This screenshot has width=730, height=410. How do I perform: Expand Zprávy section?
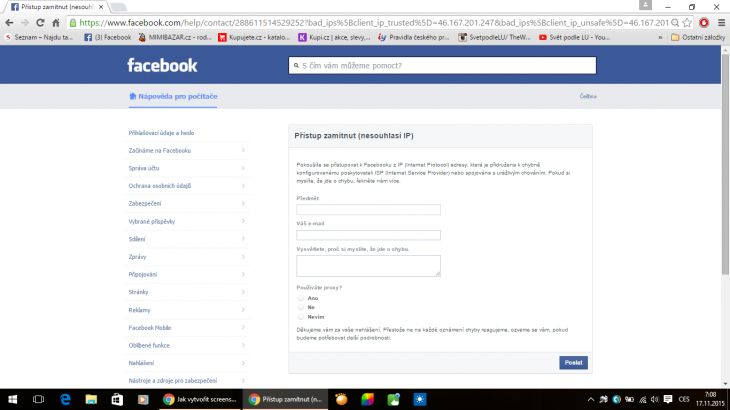[187, 257]
